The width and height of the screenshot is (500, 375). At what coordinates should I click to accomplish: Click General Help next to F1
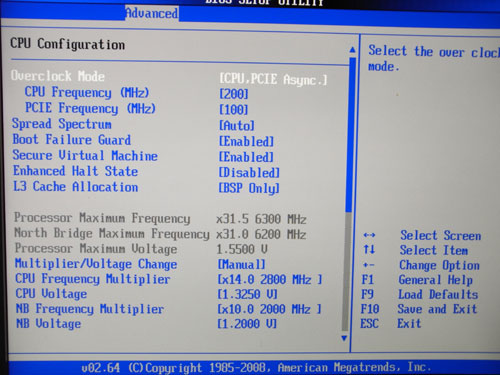tap(435, 280)
